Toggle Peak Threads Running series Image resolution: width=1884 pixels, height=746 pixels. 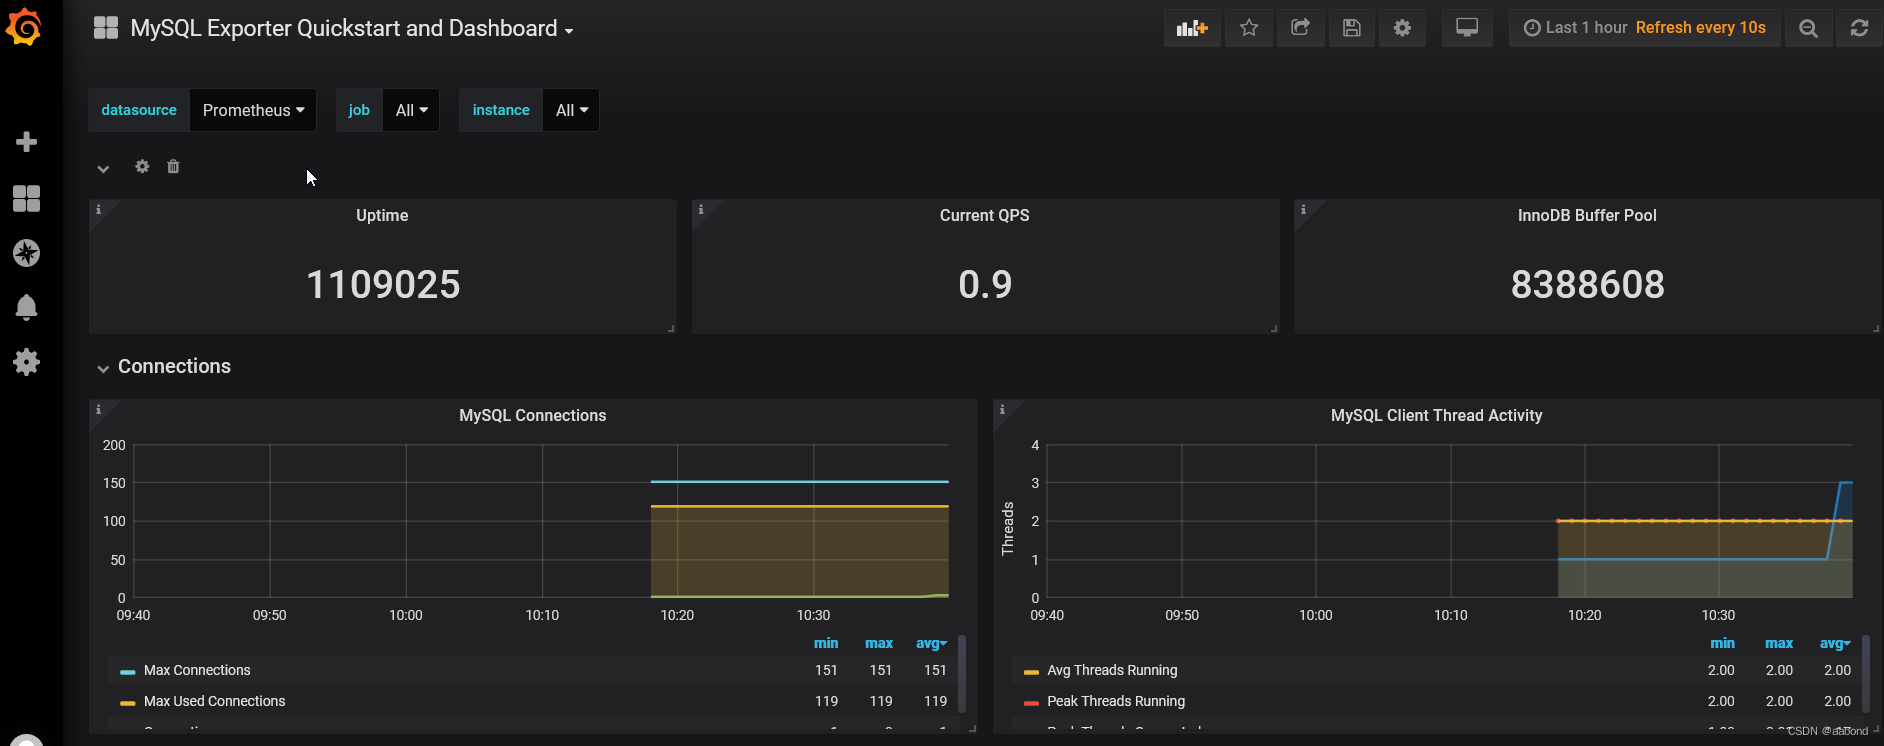coord(1116,701)
